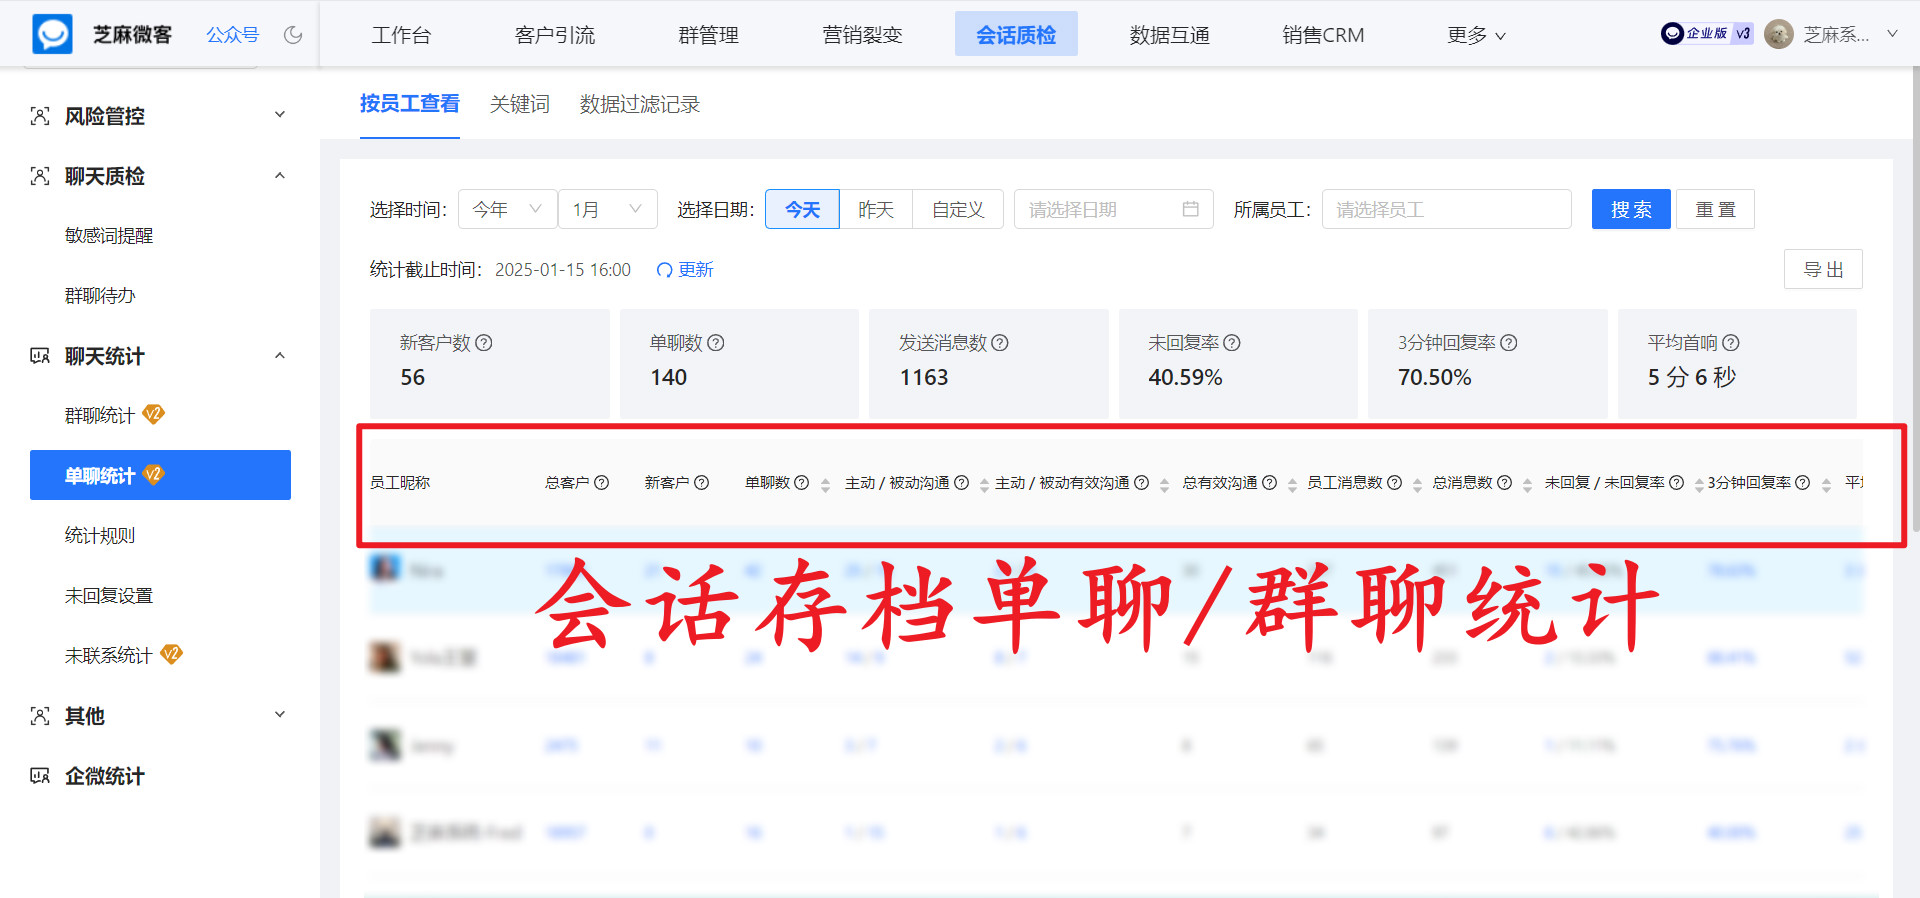Click the page vertical scrollbar

tap(1915, 300)
